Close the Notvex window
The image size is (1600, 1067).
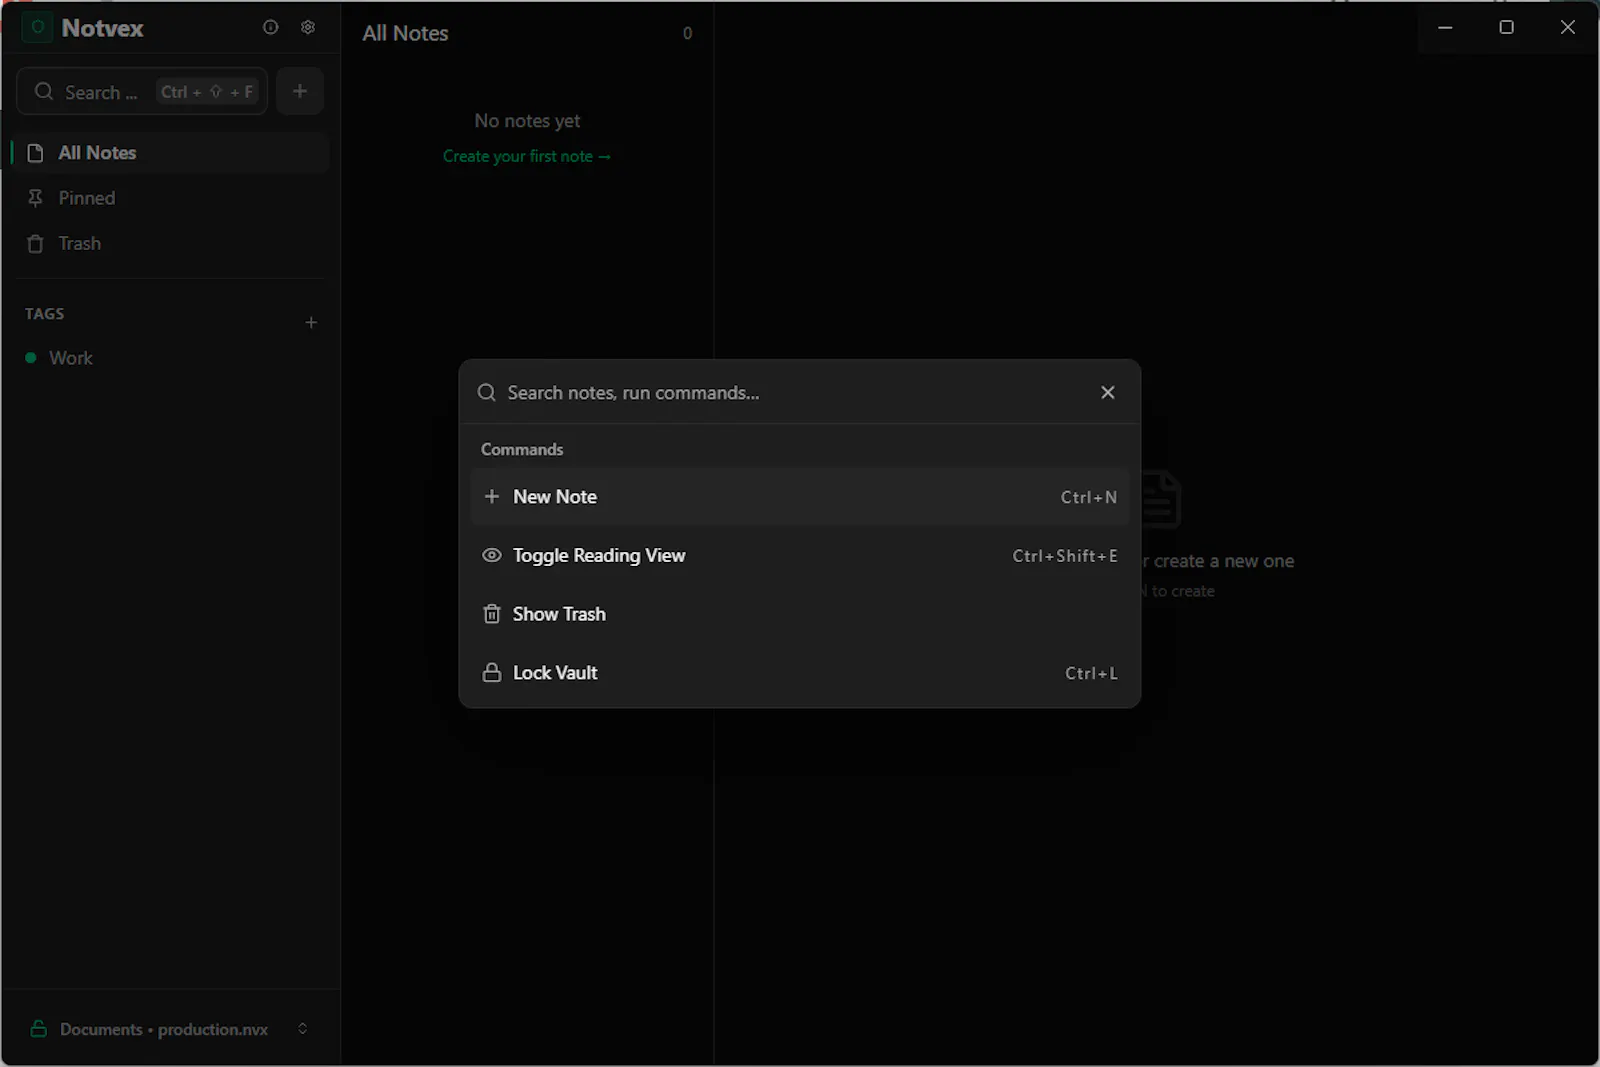tap(1567, 28)
